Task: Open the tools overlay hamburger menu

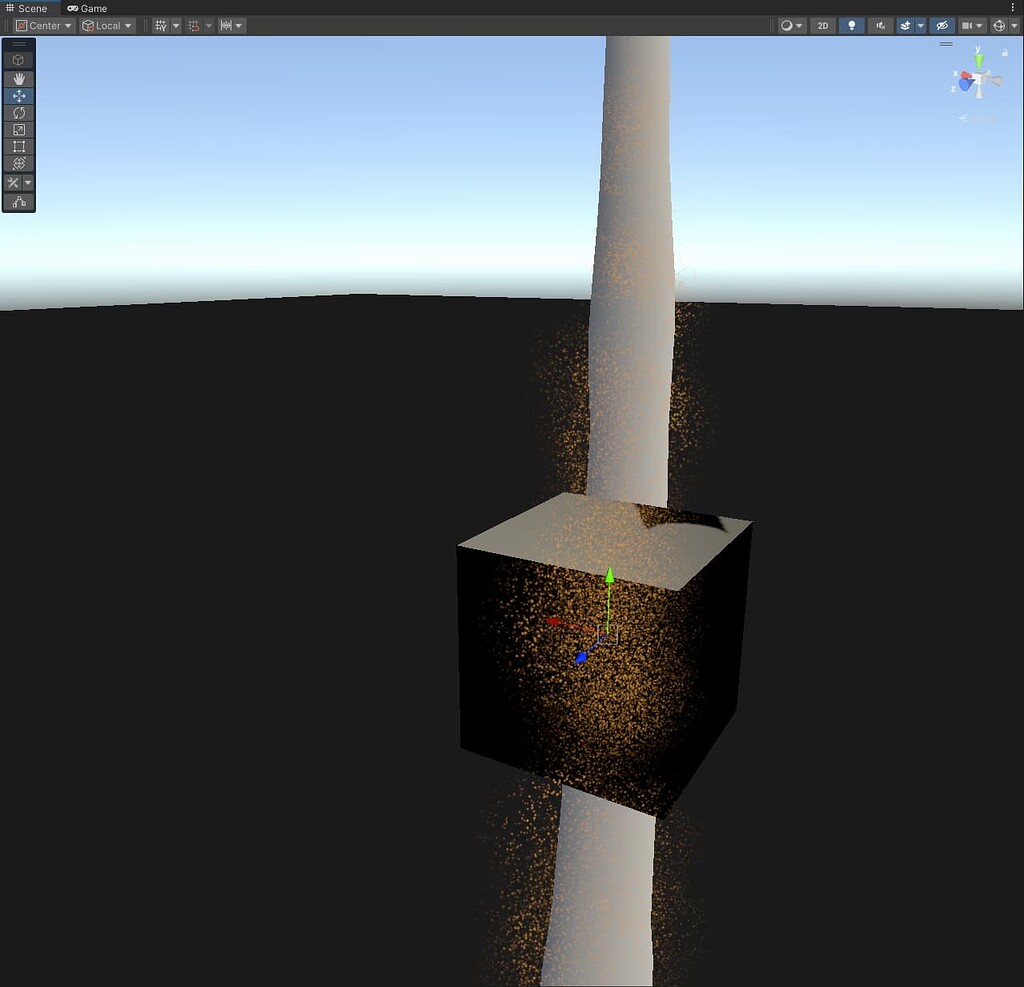Action: click(17, 42)
